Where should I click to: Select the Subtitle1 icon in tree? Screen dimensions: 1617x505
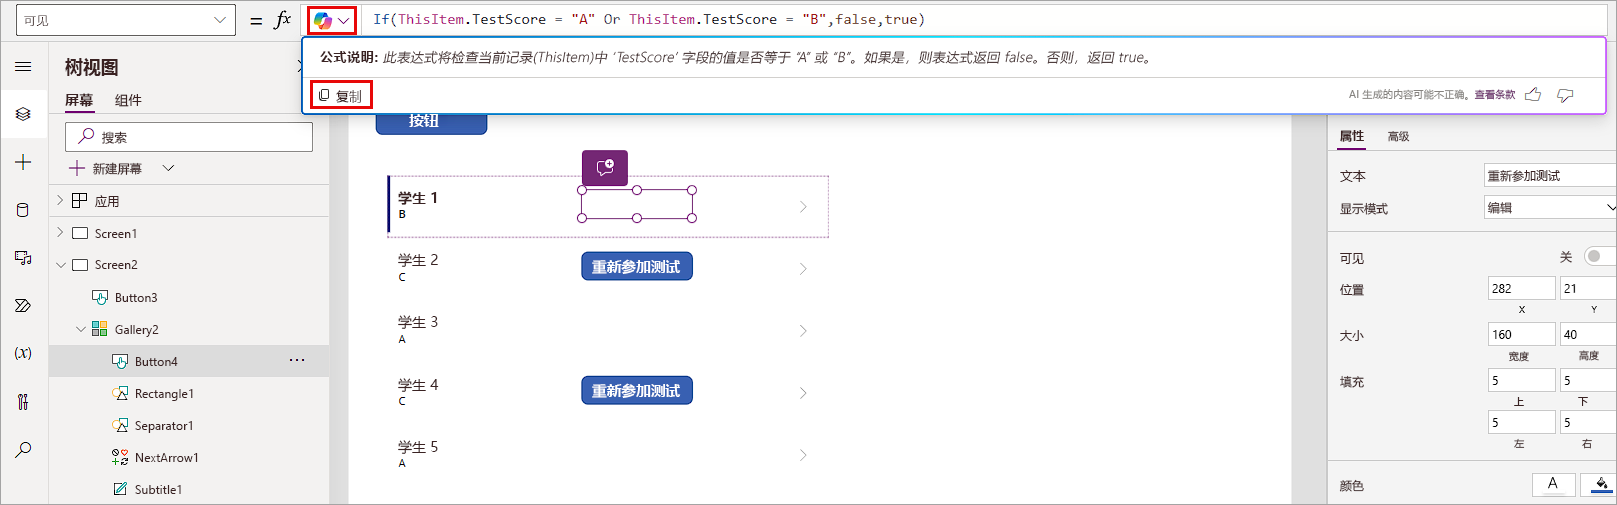tap(120, 489)
